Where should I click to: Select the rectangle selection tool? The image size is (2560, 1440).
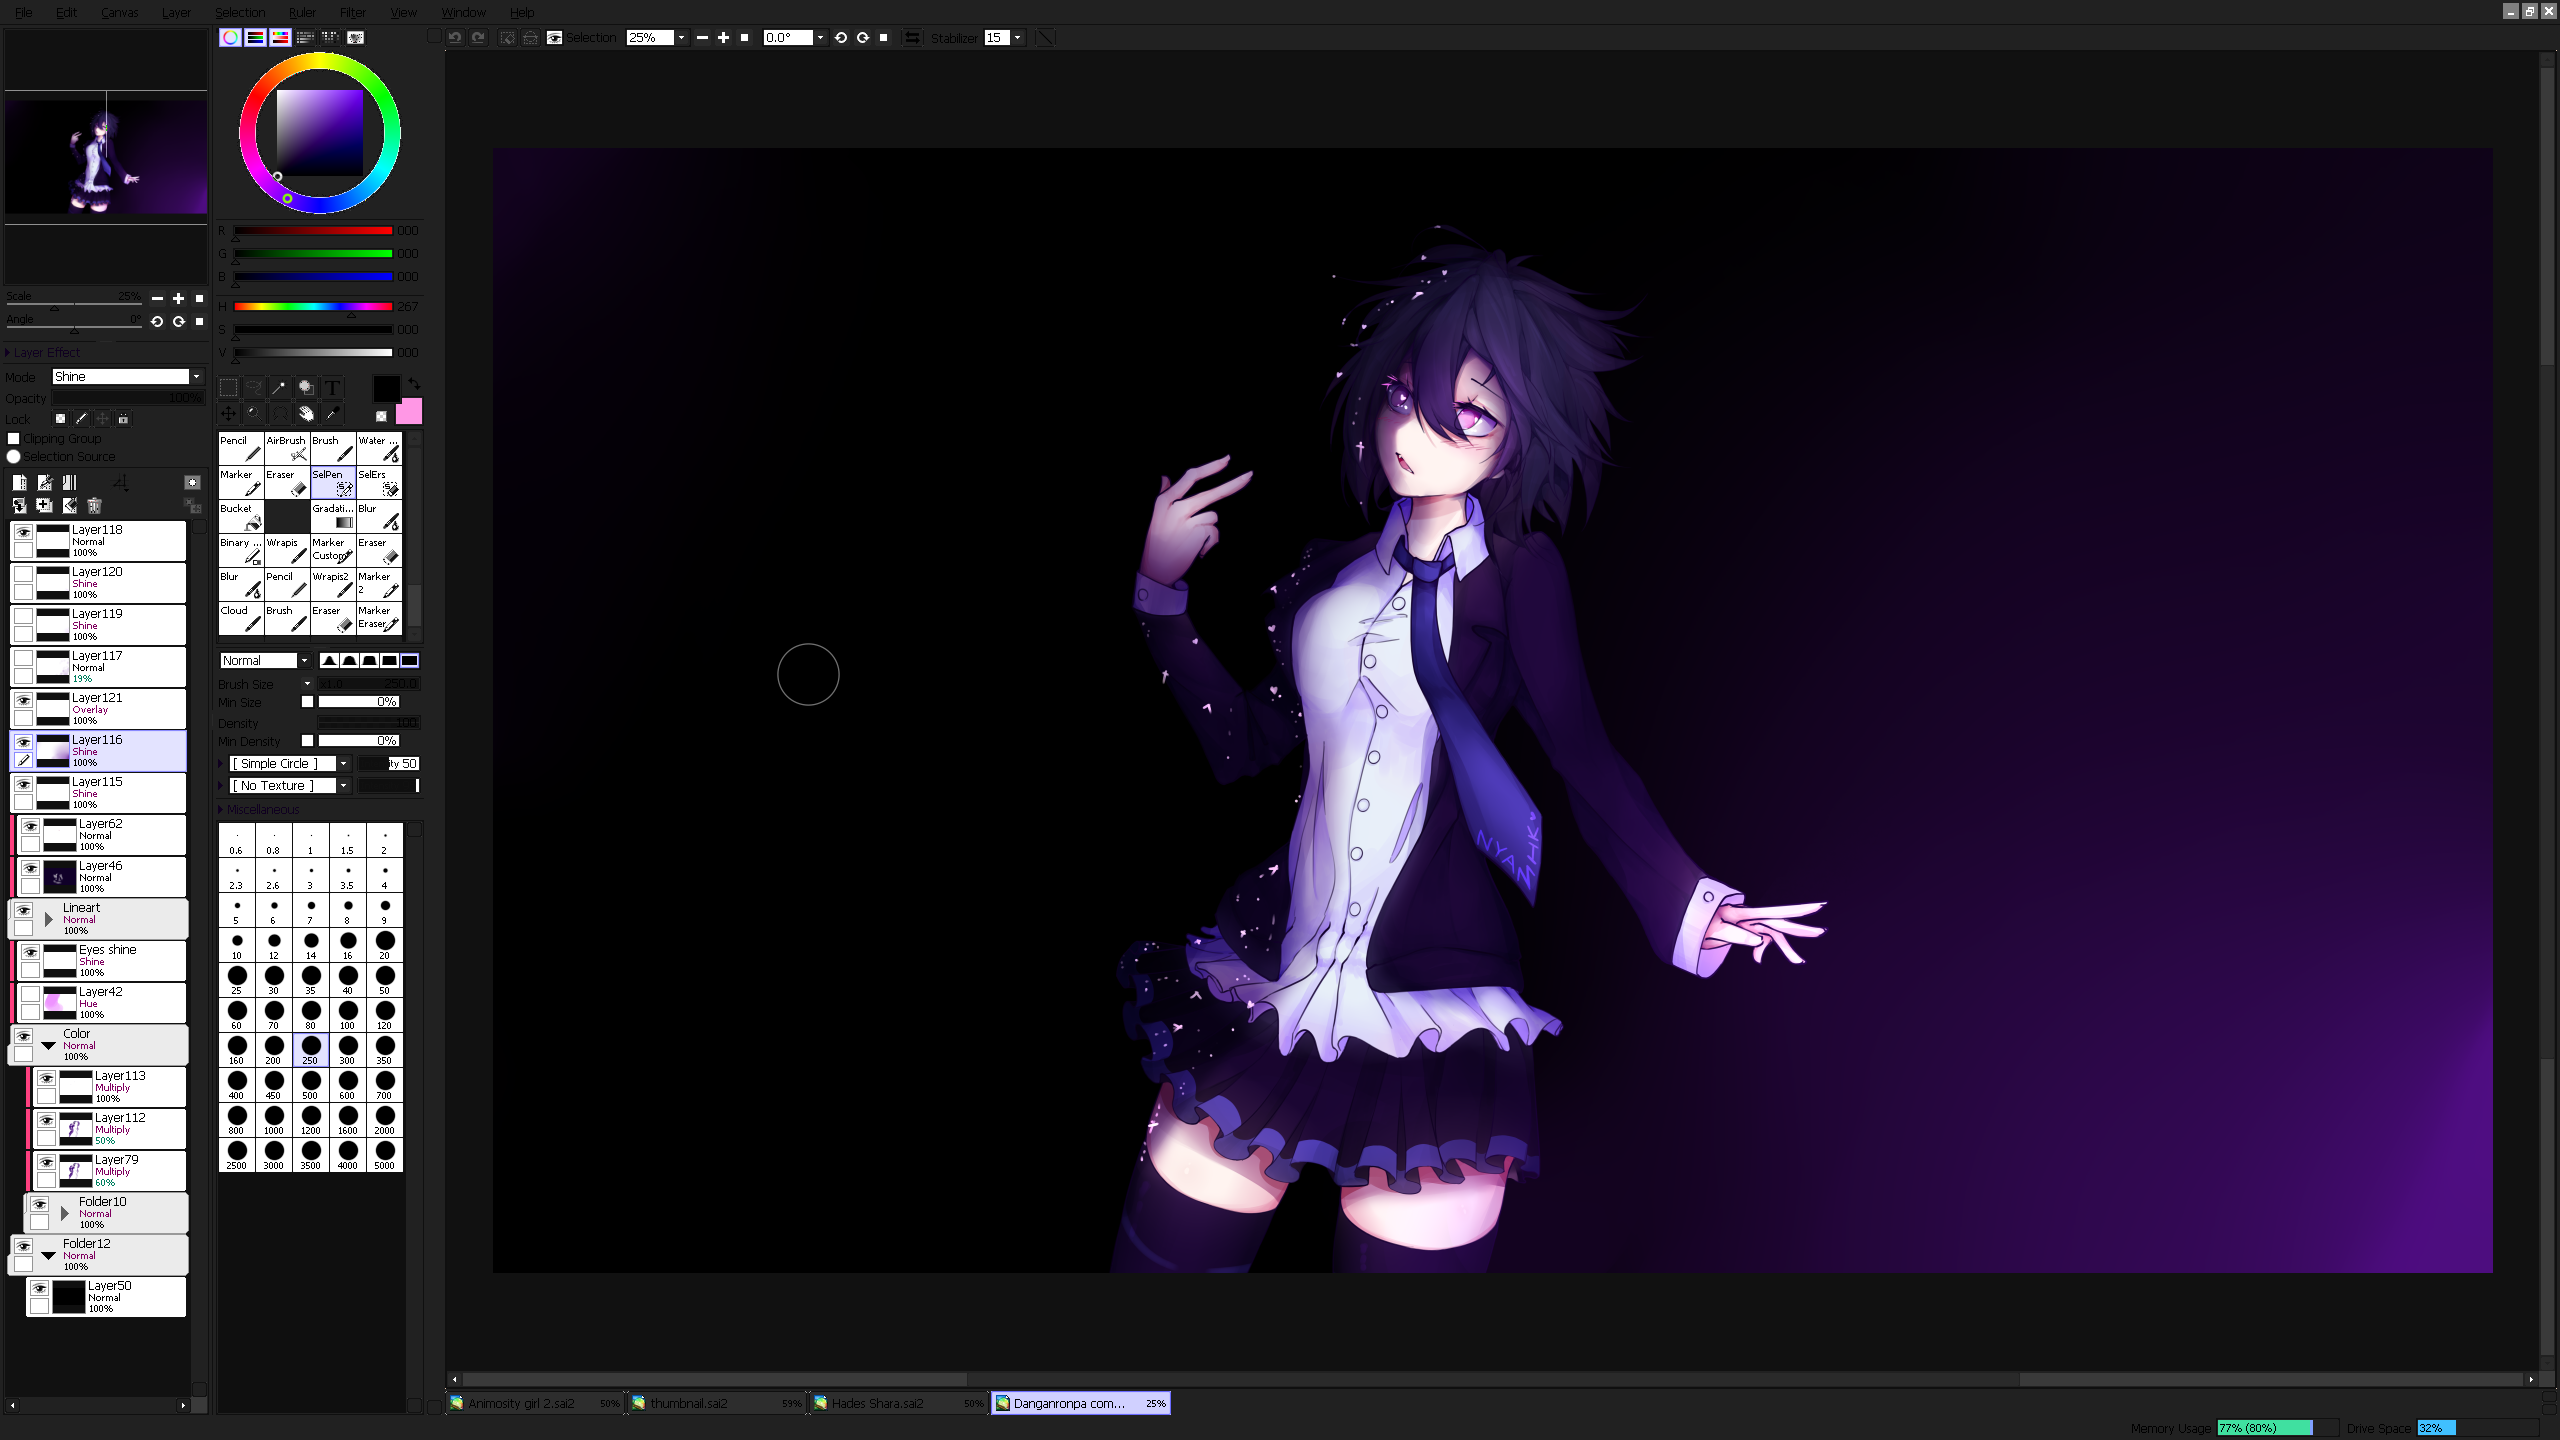228,388
